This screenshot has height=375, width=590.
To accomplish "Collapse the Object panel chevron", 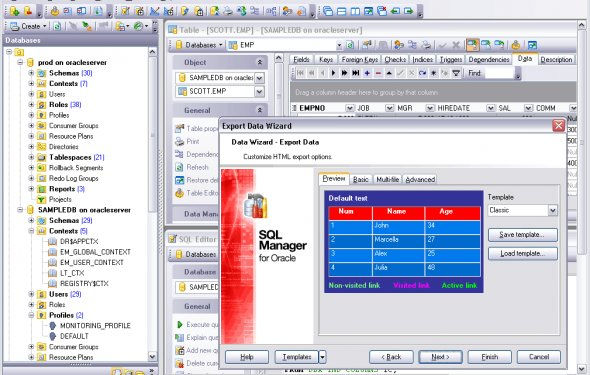I will point(260,62).
